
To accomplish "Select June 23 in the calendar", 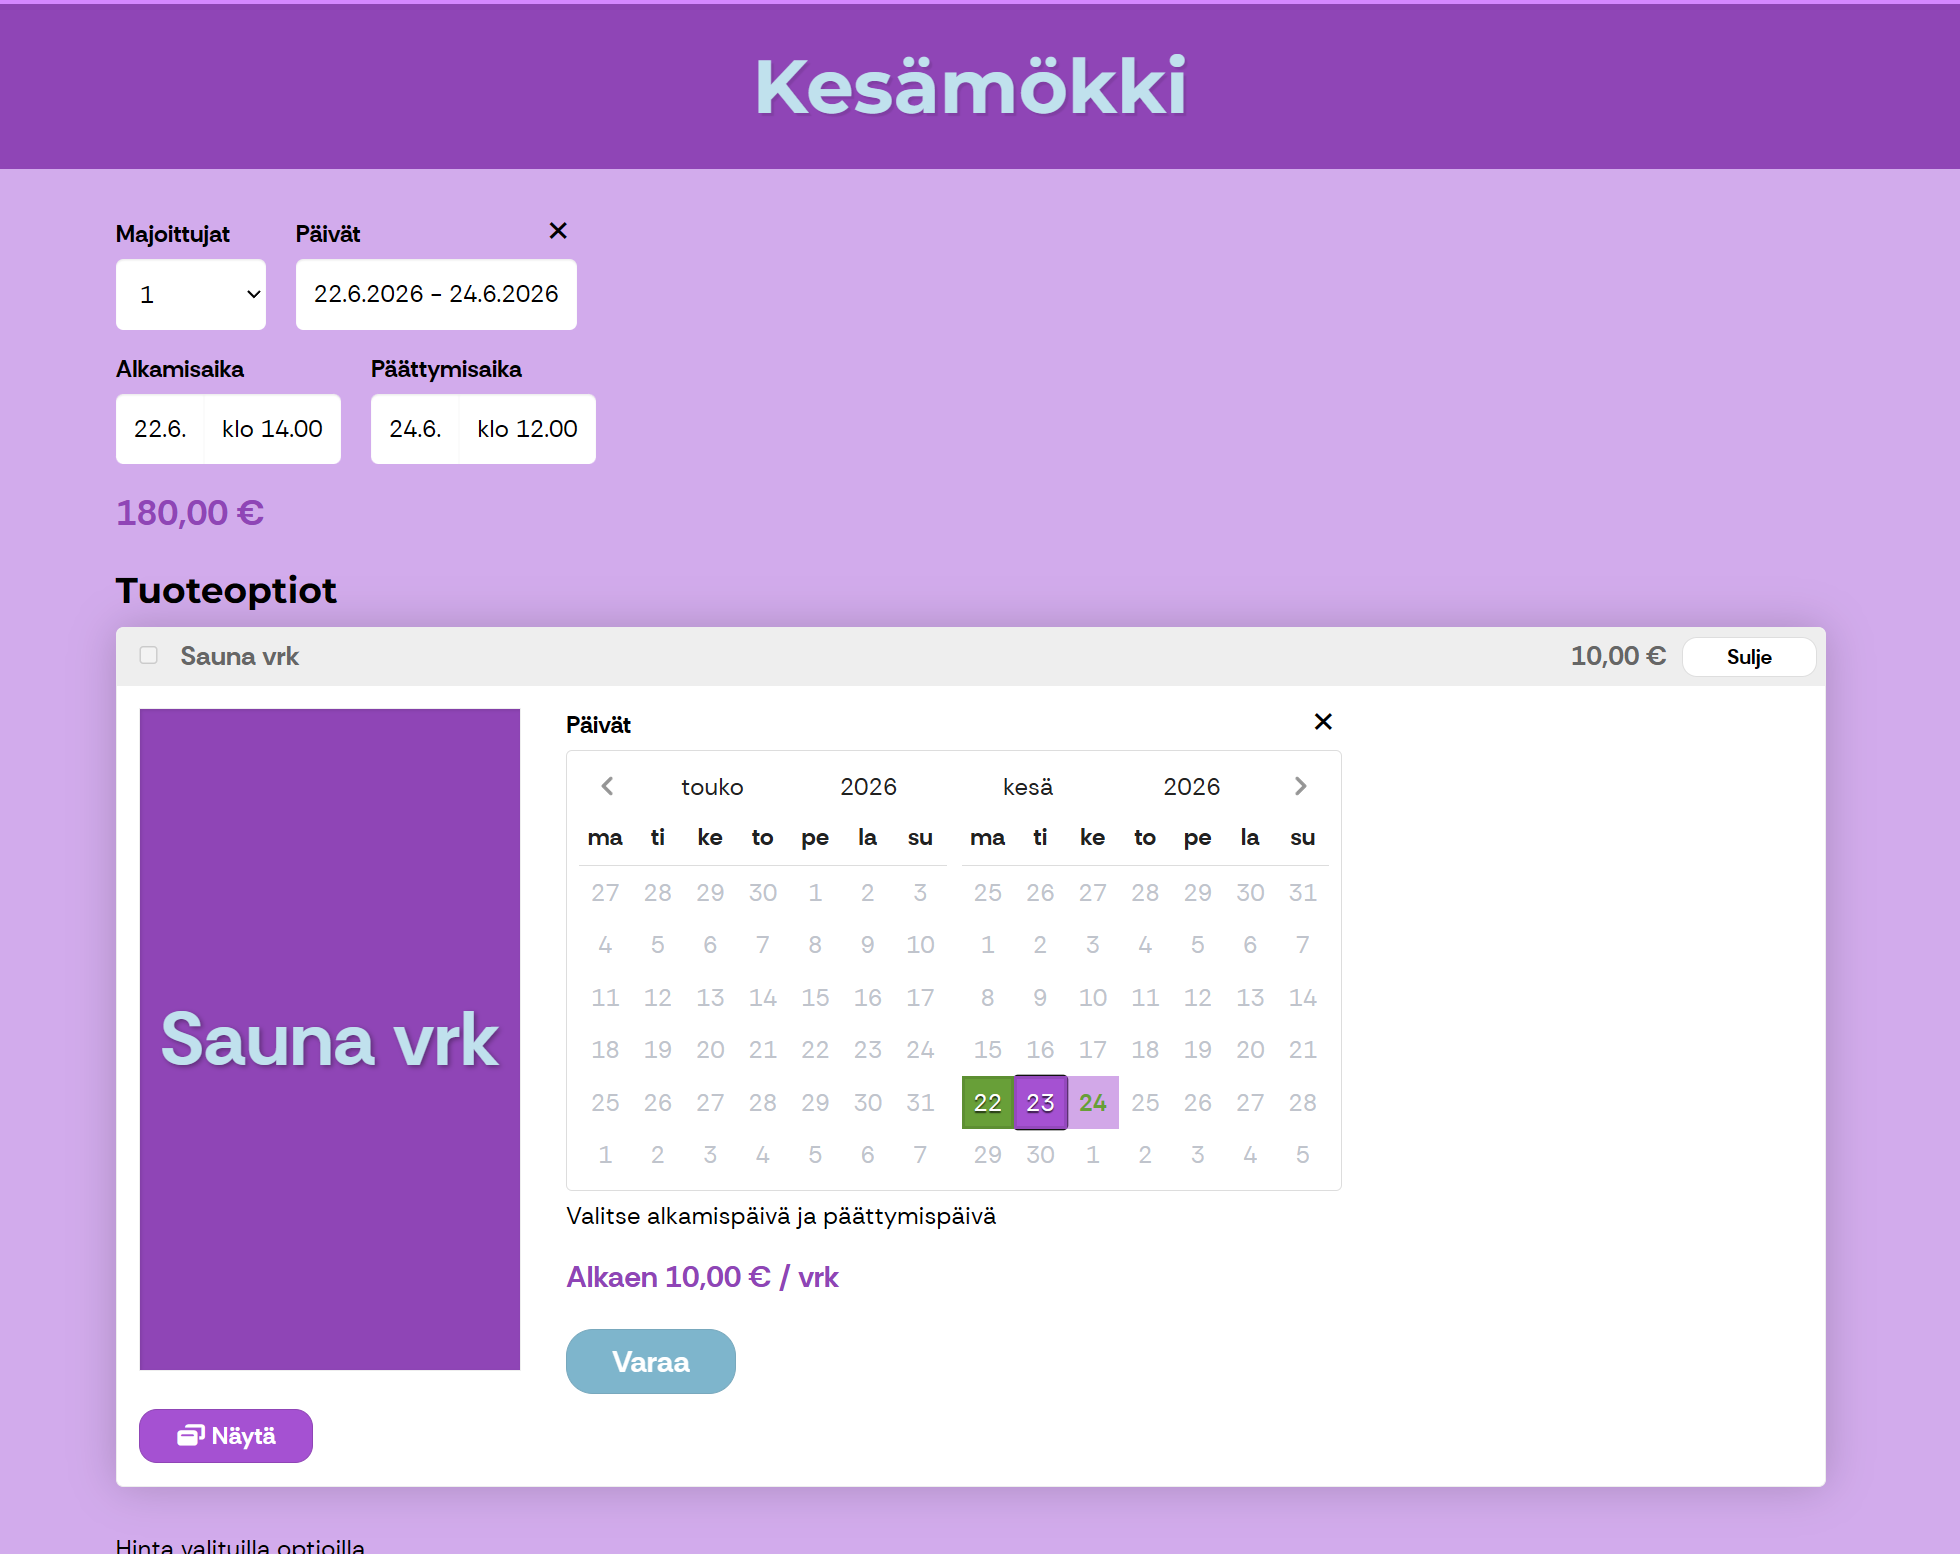I will [x=1040, y=1102].
